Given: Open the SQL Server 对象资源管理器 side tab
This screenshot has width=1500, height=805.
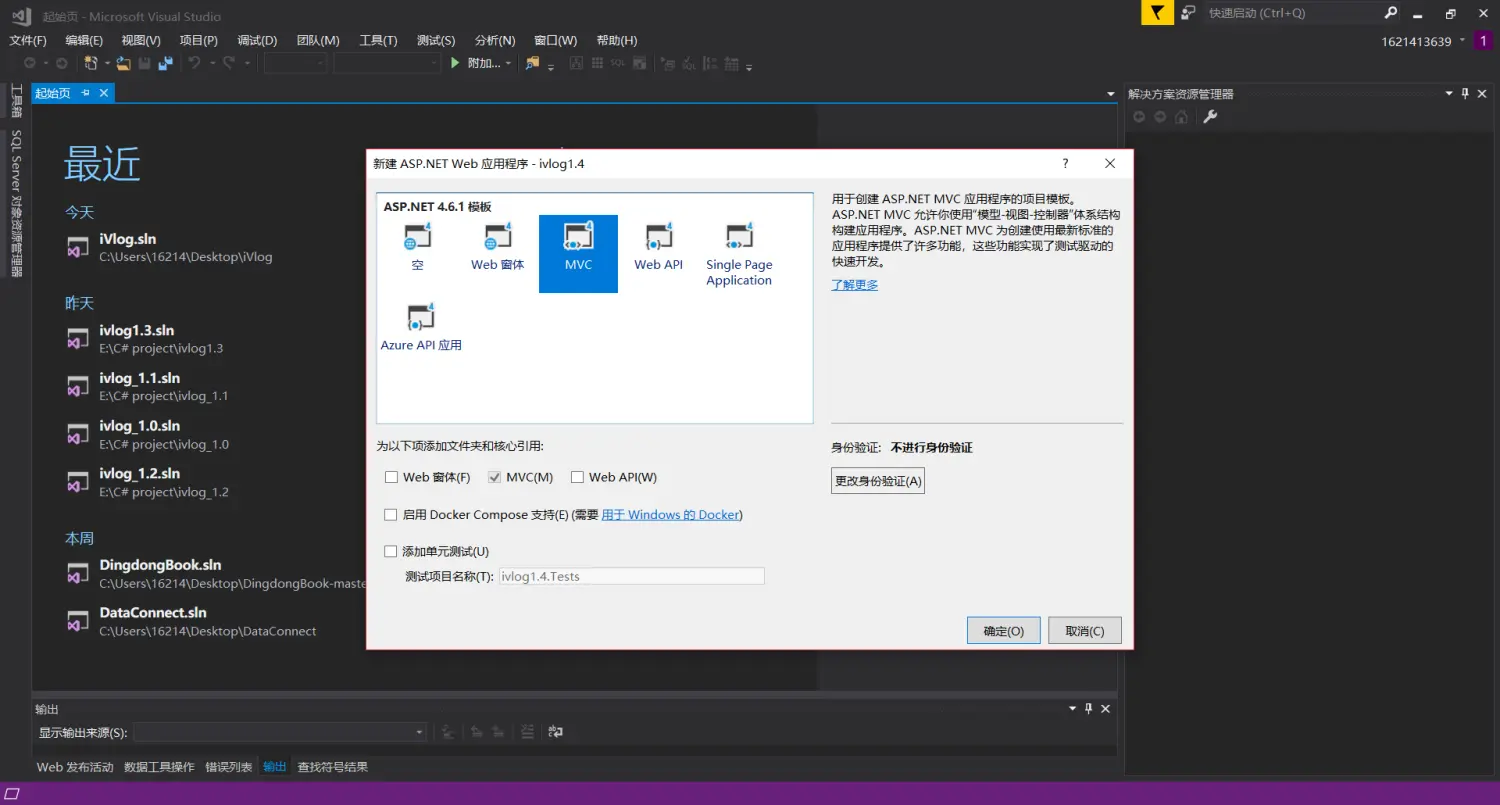Looking at the screenshot, I should pyautogui.click(x=16, y=203).
